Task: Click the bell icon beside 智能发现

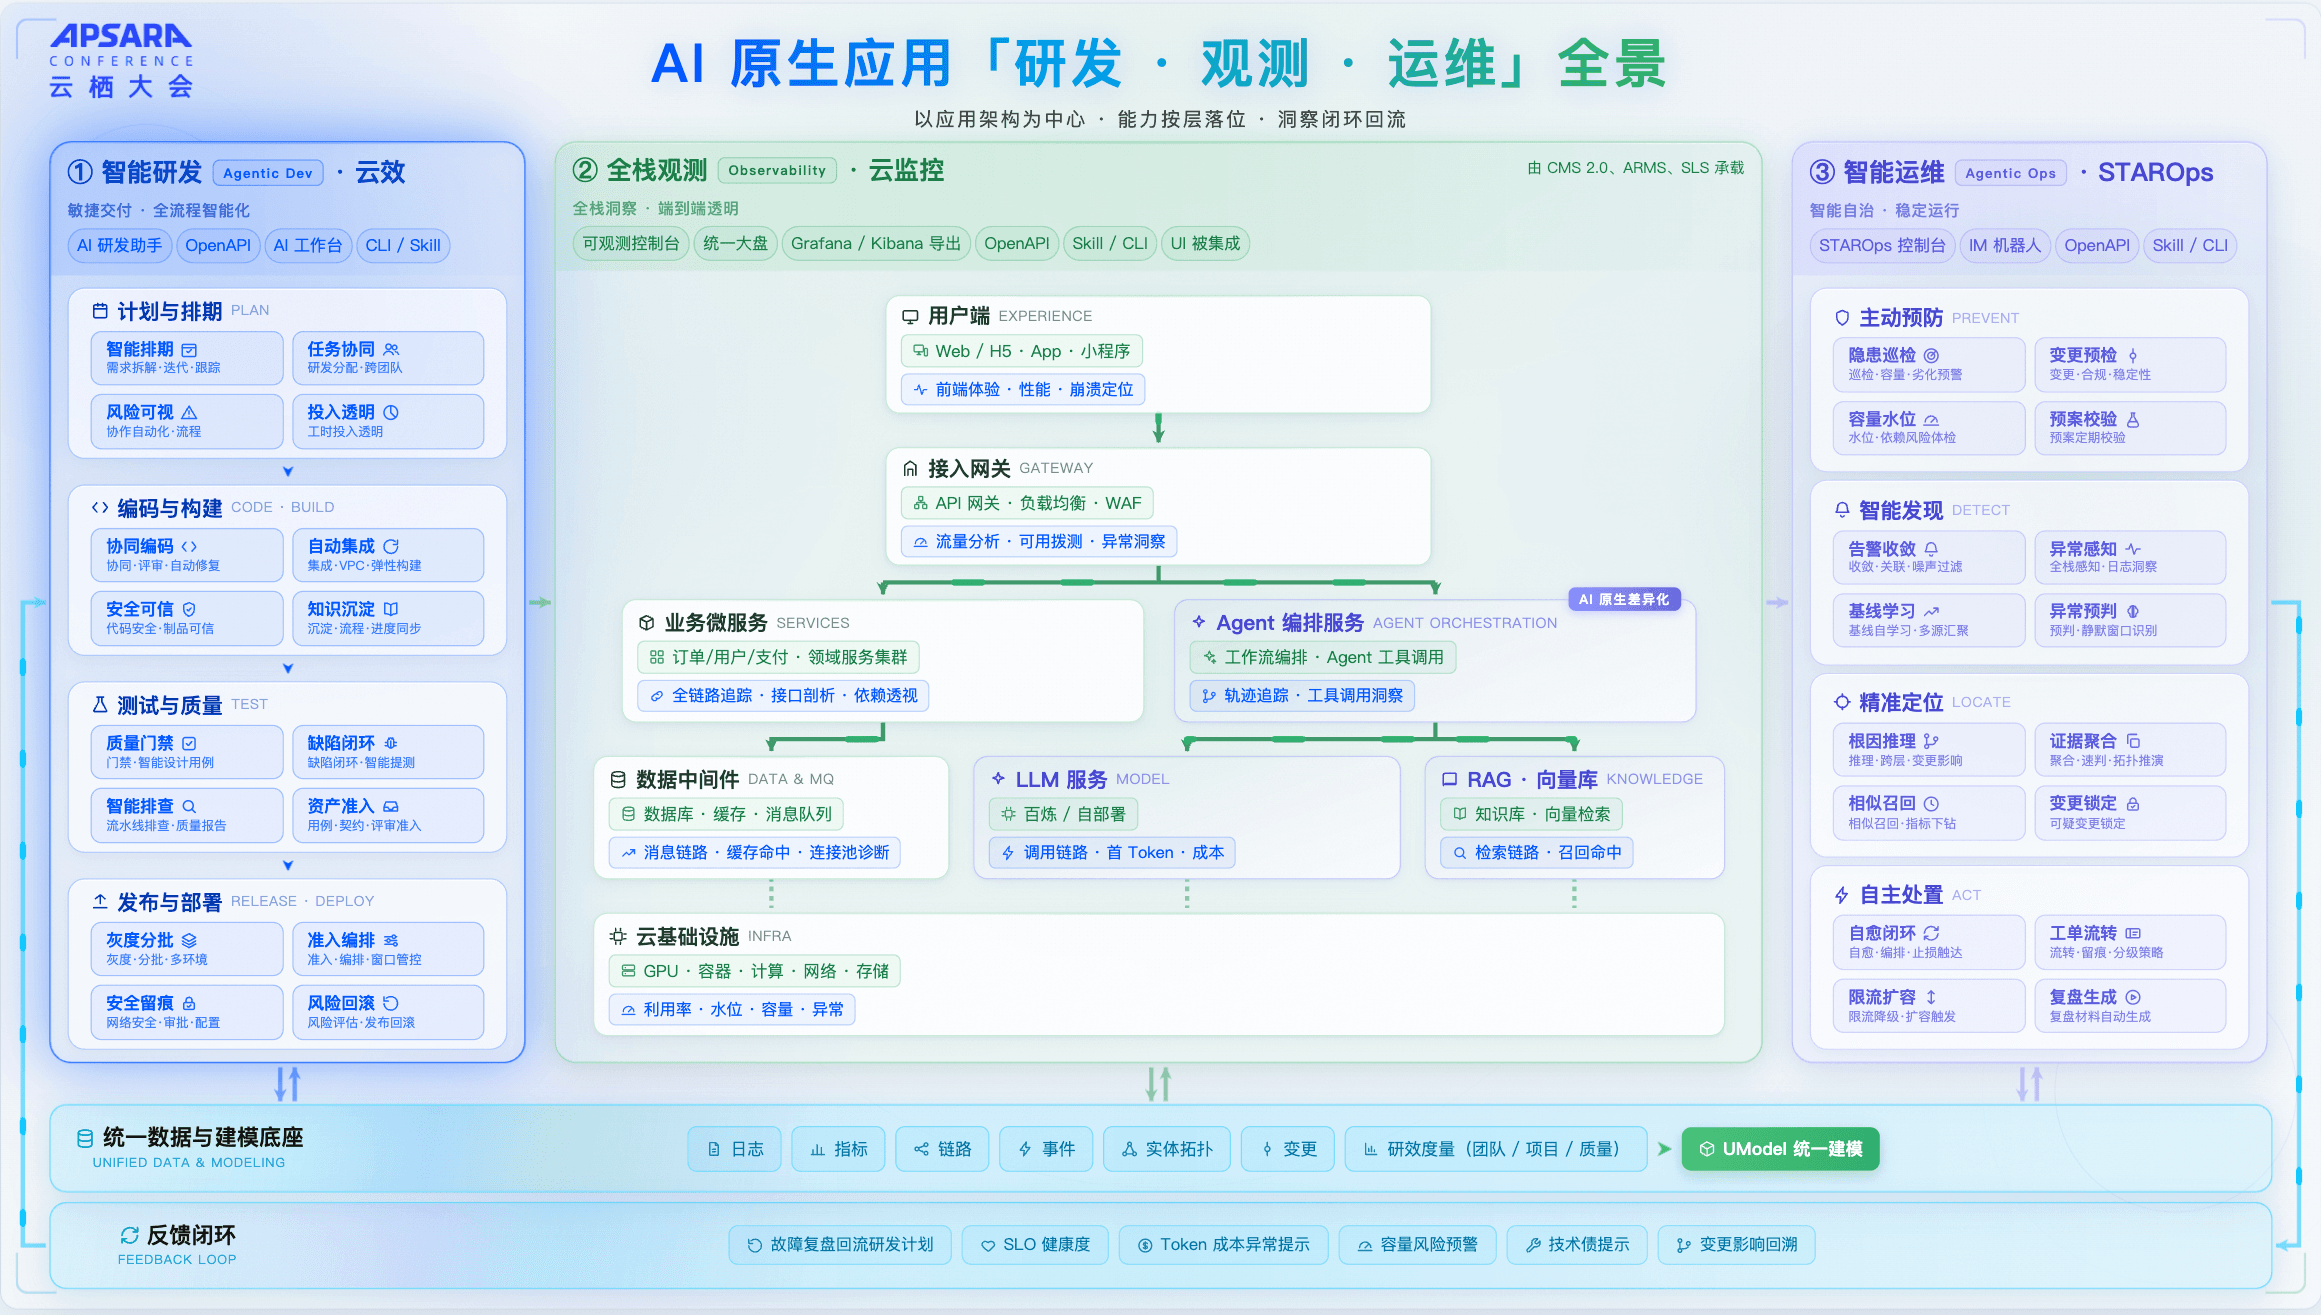Action: point(1842,510)
